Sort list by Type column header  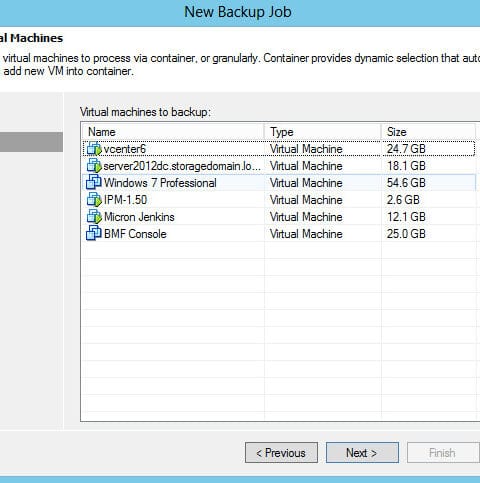click(323, 132)
